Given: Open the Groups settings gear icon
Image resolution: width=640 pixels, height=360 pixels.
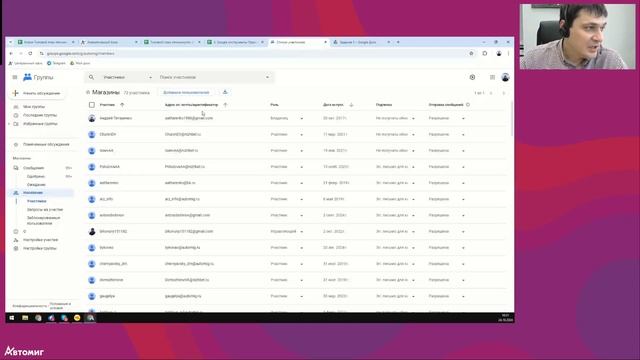Looking at the screenshot, I should 472,77.
